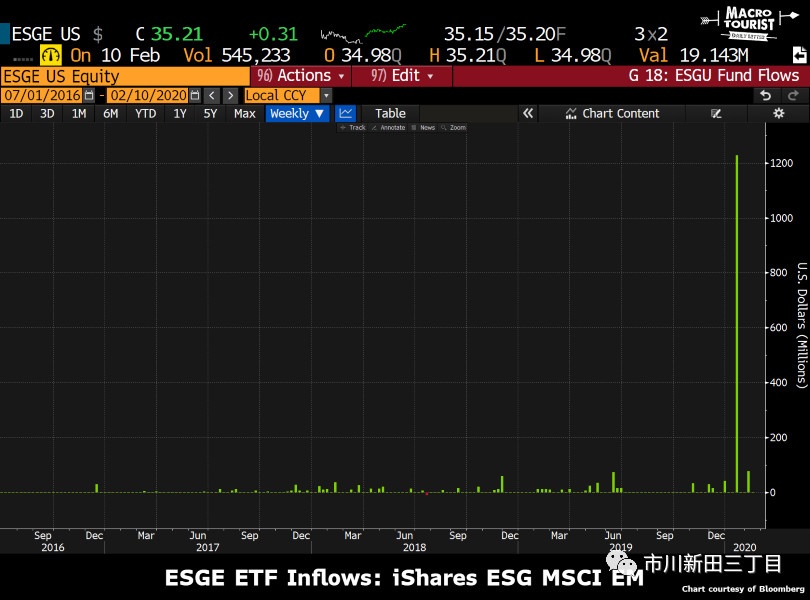Open the Weekly periodicity dropdown

(x=297, y=113)
